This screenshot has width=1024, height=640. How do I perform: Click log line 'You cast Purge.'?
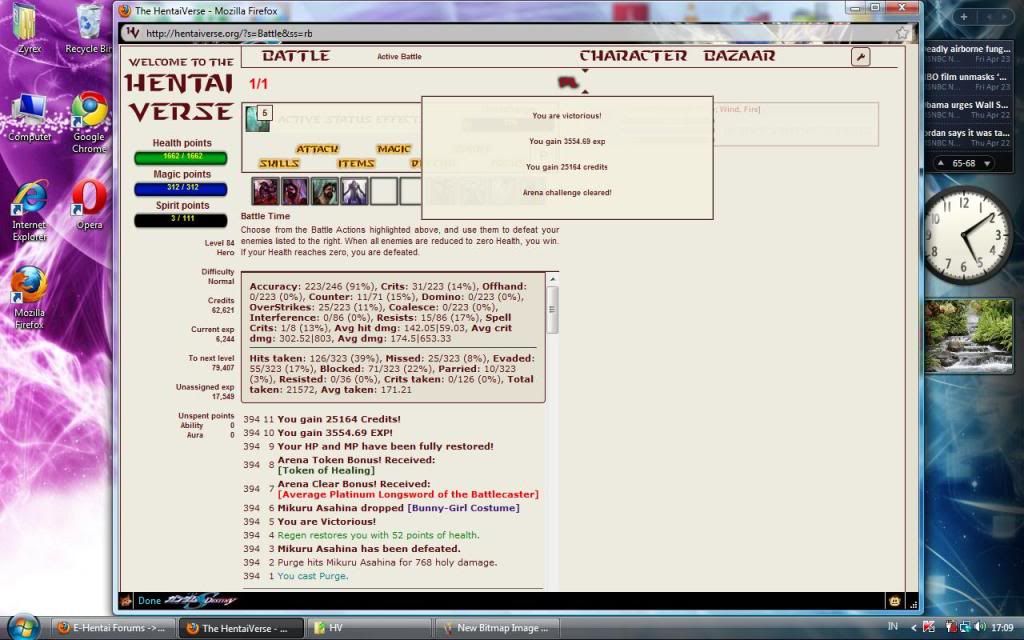tap(313, 576)
